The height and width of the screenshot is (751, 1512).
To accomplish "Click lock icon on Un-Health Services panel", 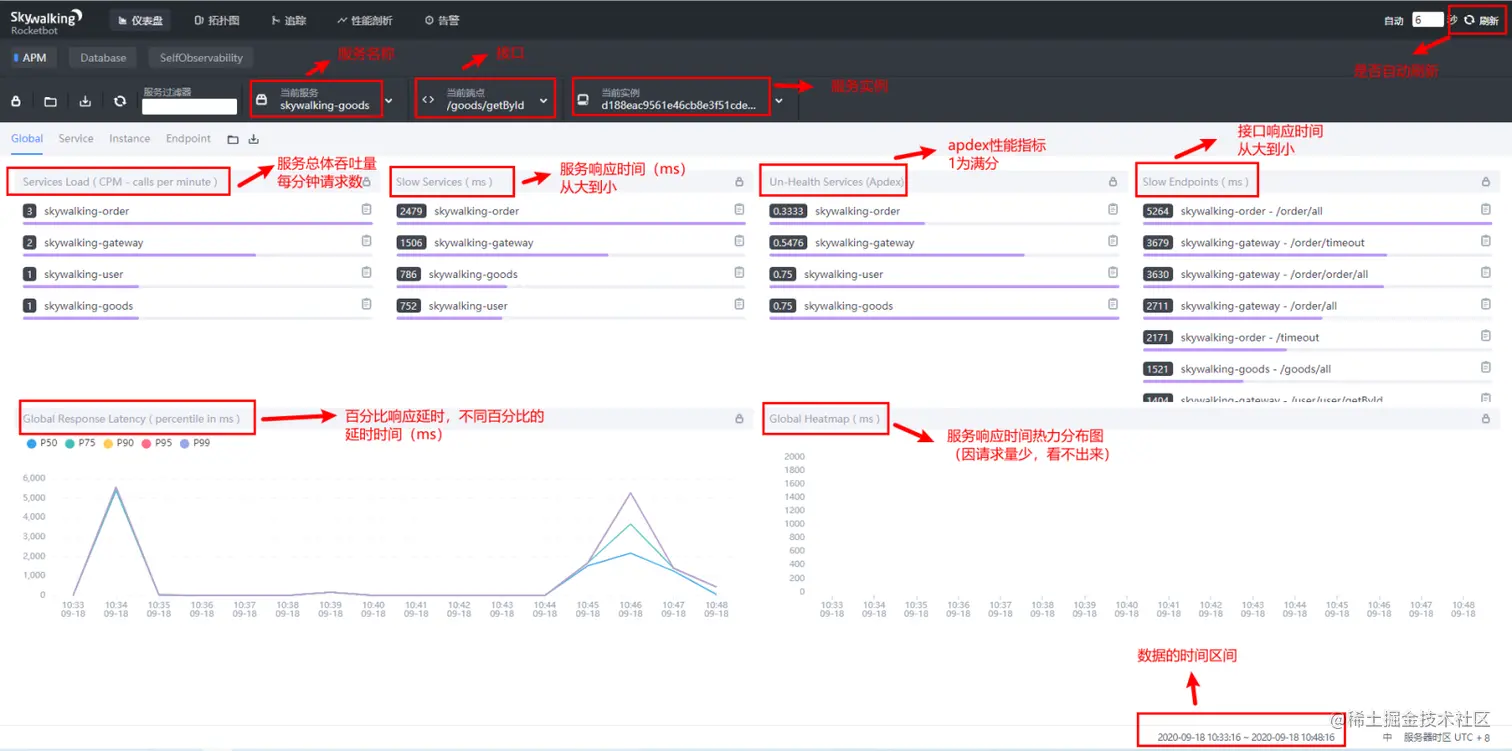I will pyautogui.click(x=1113, y=182).
